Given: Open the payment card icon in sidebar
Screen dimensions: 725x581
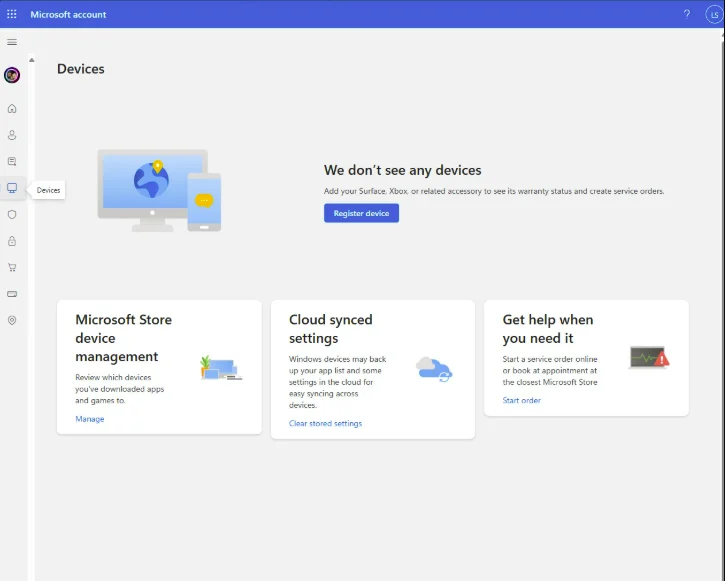Looking at the screenshot, I should pos(12,294).
